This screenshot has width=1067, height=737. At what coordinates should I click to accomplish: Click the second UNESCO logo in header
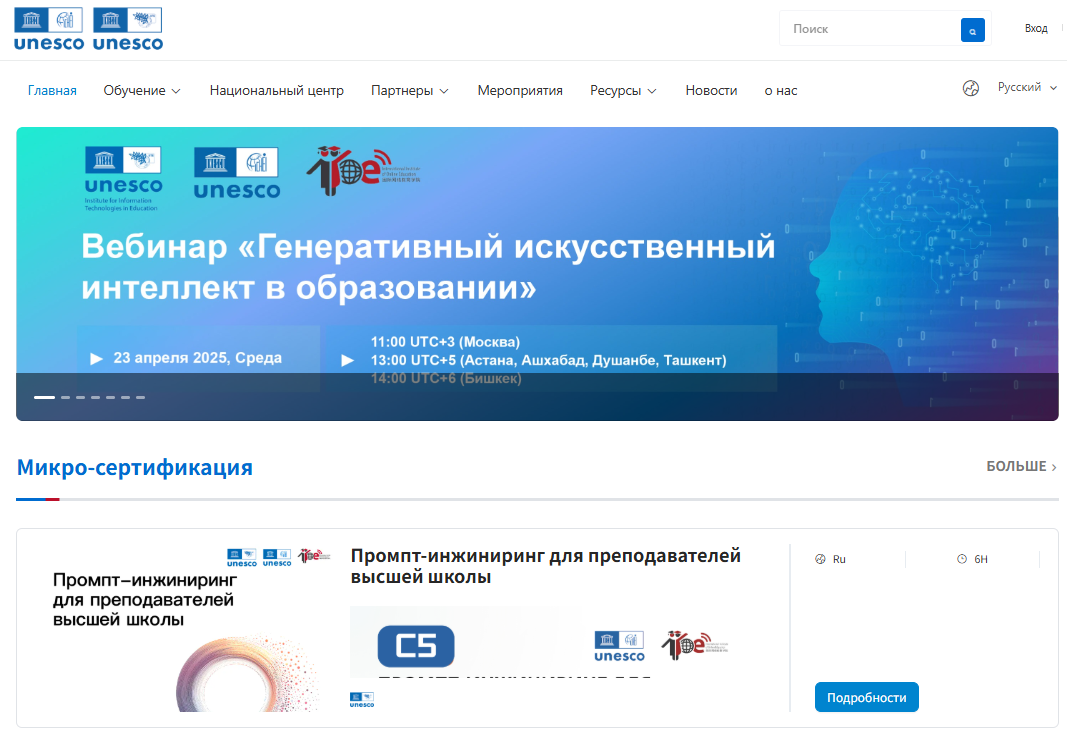(127, 29)
